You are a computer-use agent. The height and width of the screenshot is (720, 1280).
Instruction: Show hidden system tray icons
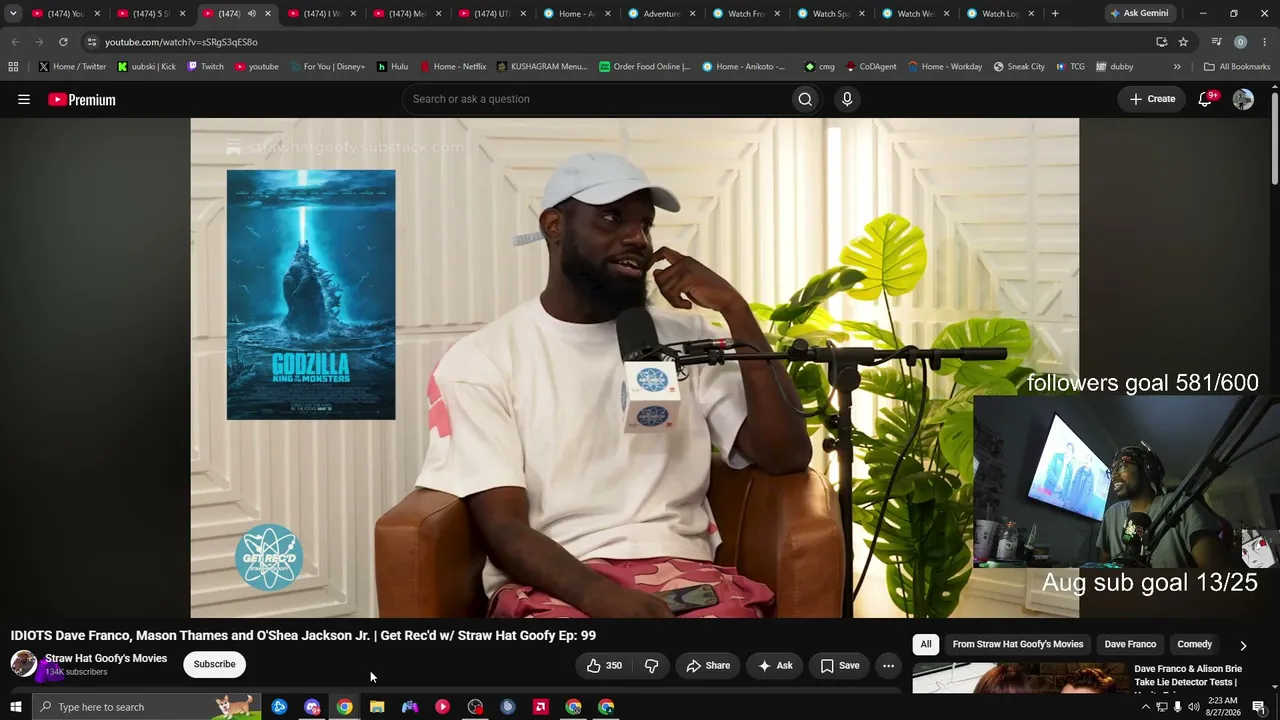[x=1145, y=707]
